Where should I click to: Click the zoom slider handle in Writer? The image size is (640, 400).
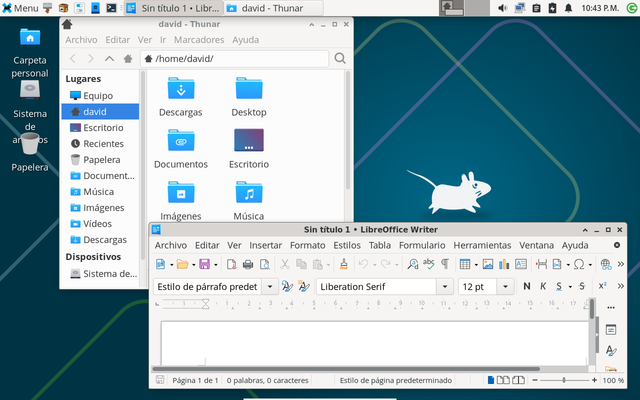[x=564, y=380]
